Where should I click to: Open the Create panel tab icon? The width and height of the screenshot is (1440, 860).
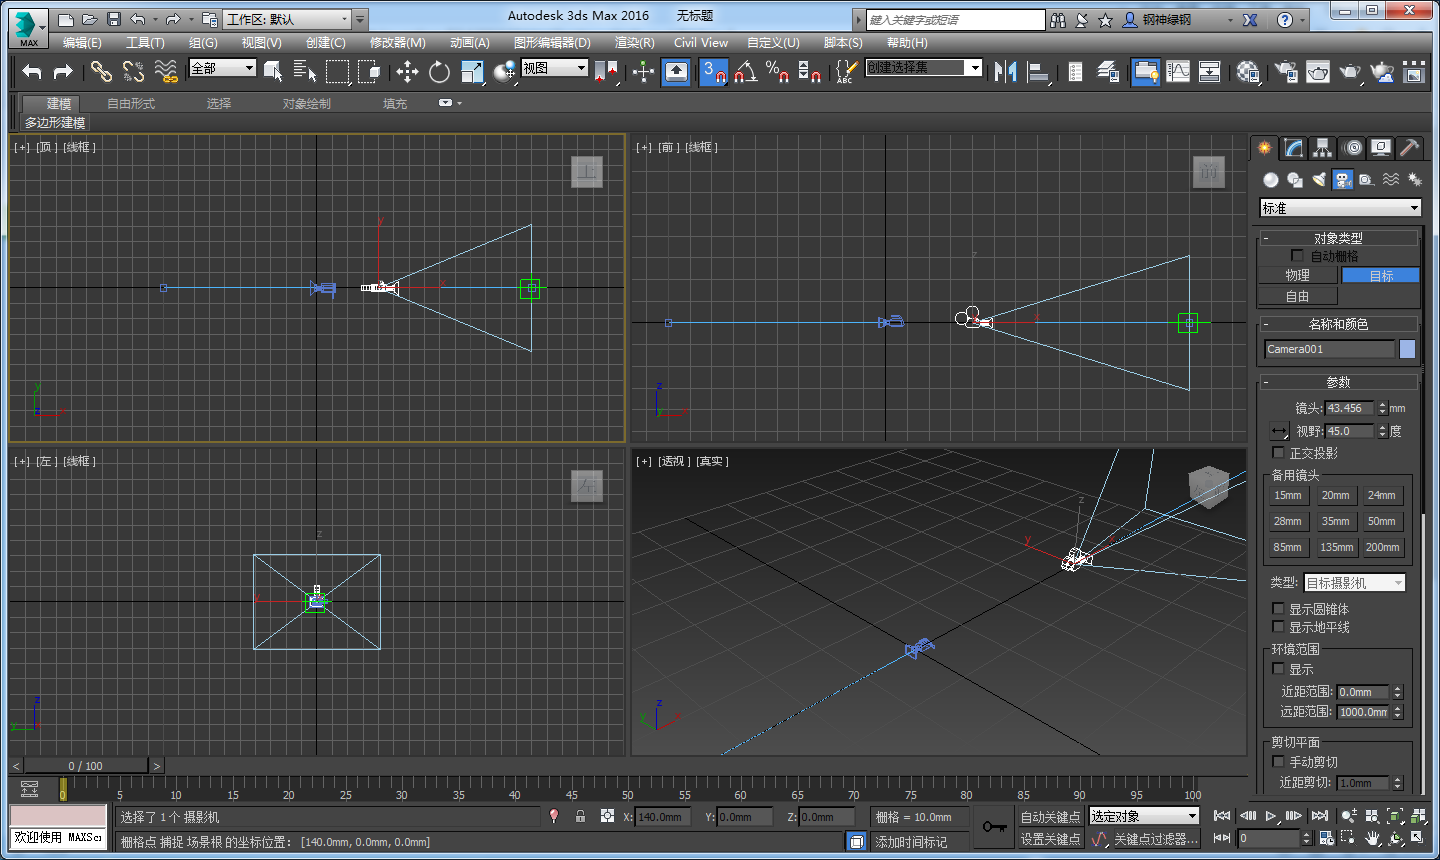[1265, 148]
